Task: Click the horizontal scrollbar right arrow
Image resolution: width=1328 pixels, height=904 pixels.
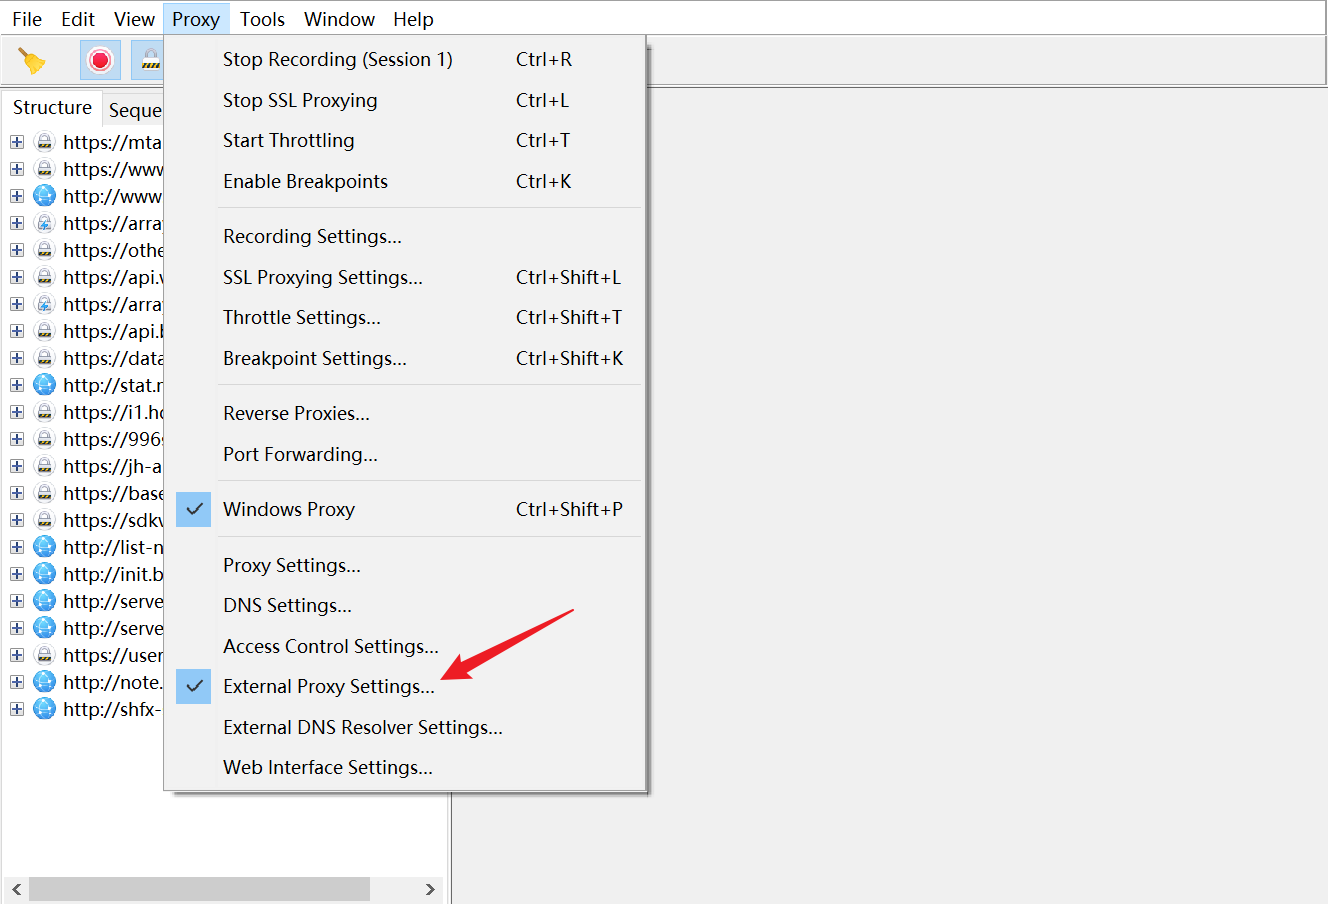Action: click(430, 889)
